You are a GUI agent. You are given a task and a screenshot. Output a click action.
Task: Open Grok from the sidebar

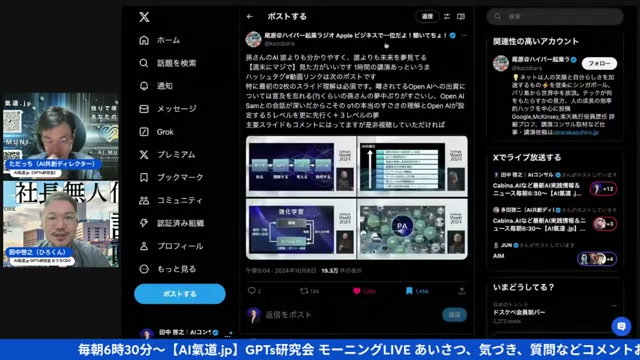[156, 132]
